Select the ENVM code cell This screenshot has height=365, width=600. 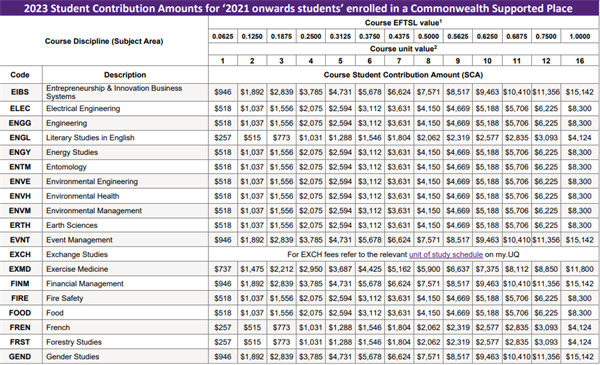(20, 210)
